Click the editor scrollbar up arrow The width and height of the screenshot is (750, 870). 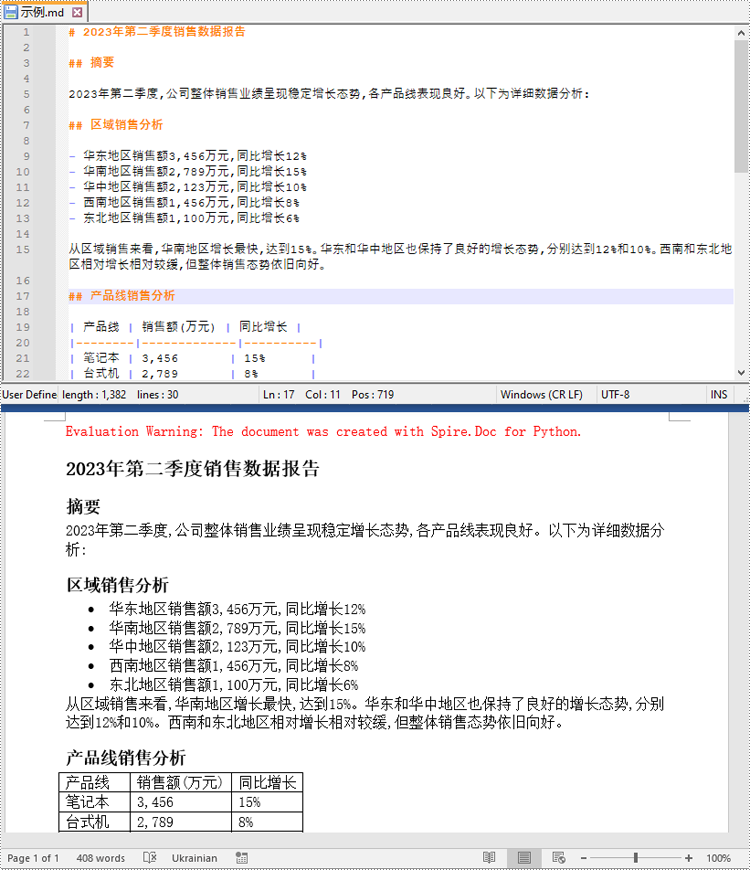tap(741, 33)
